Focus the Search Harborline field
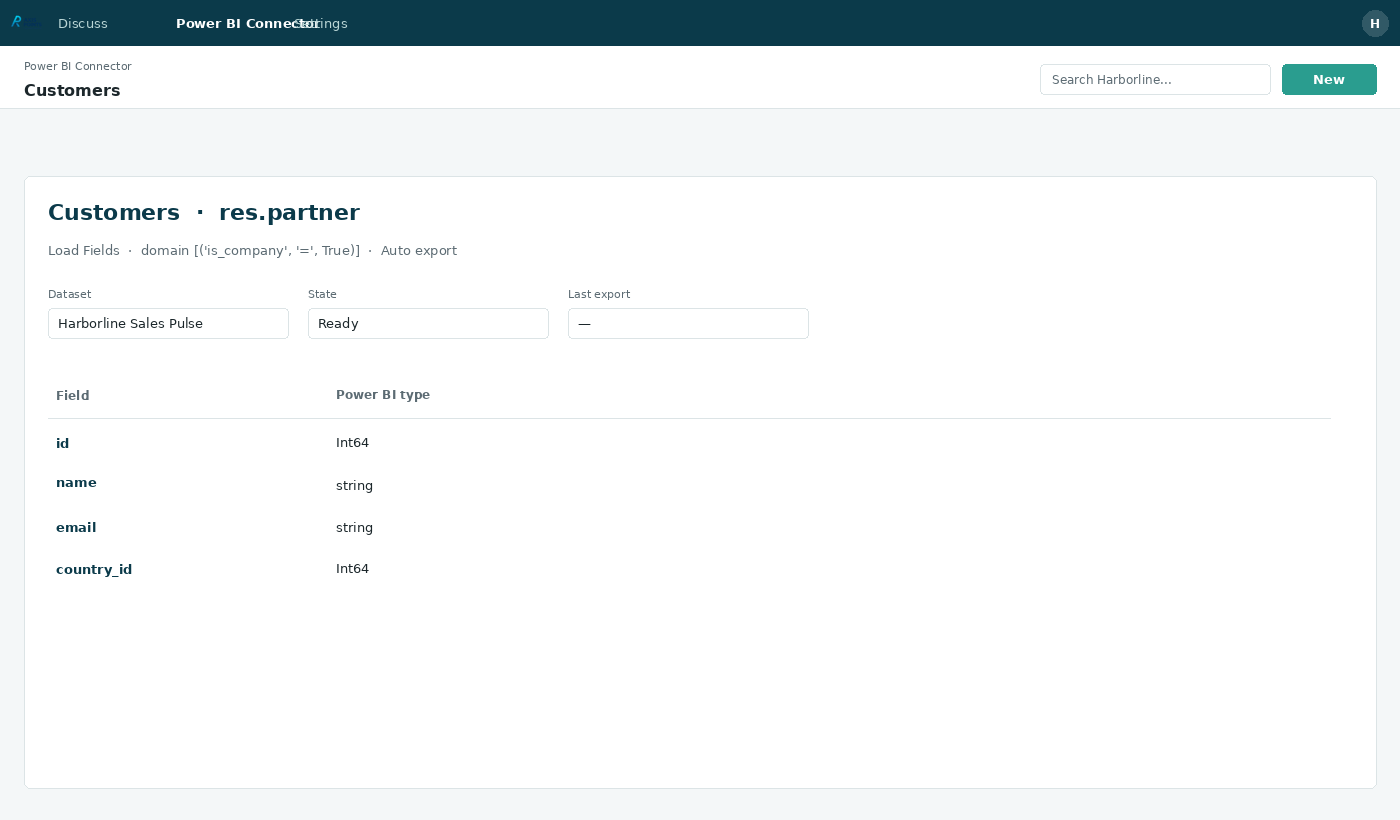1400x820 pixels. click(x=1155, y=79)
